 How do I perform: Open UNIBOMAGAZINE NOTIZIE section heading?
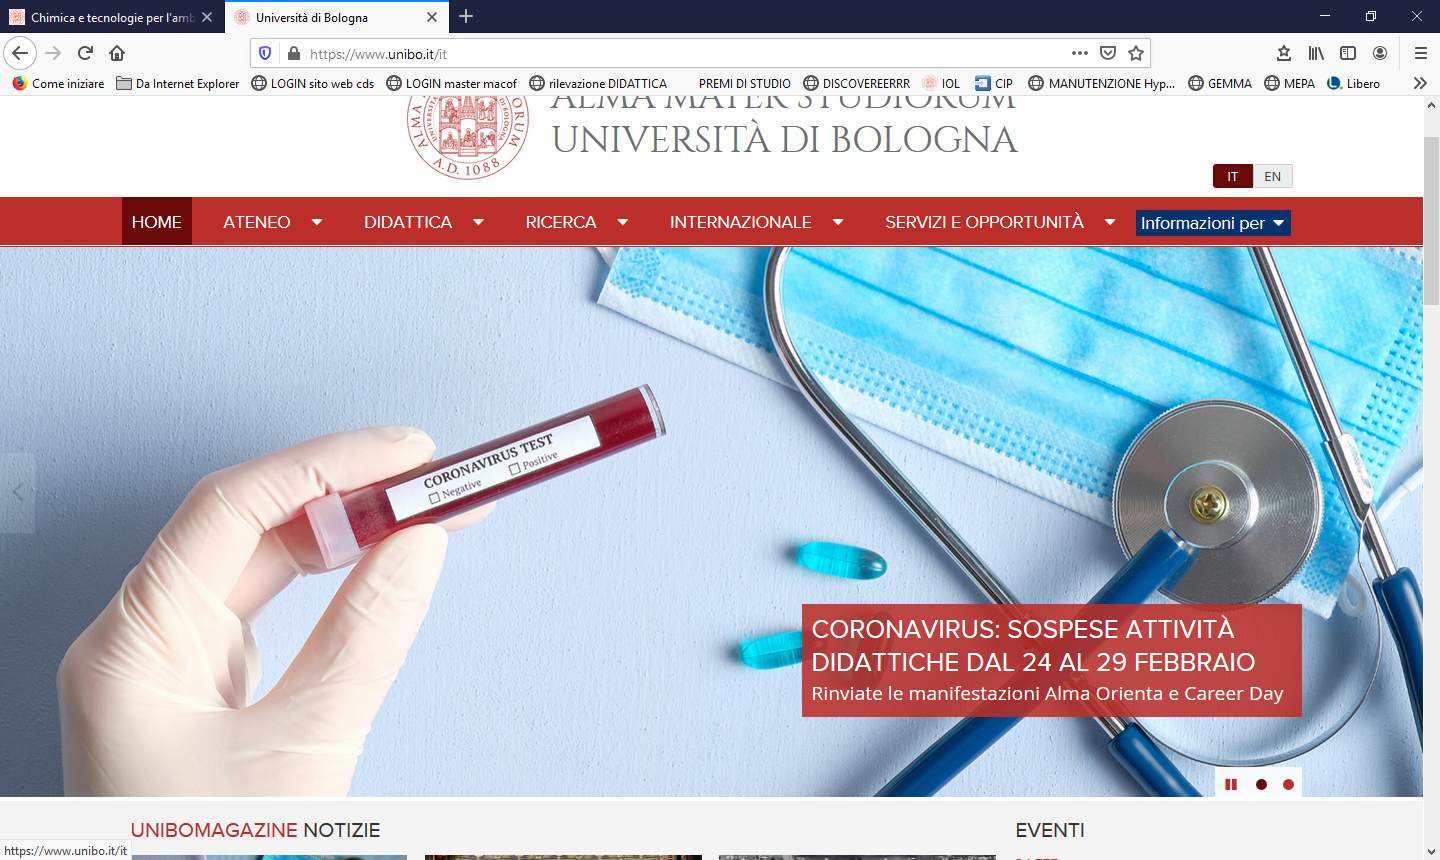point(256,830)
